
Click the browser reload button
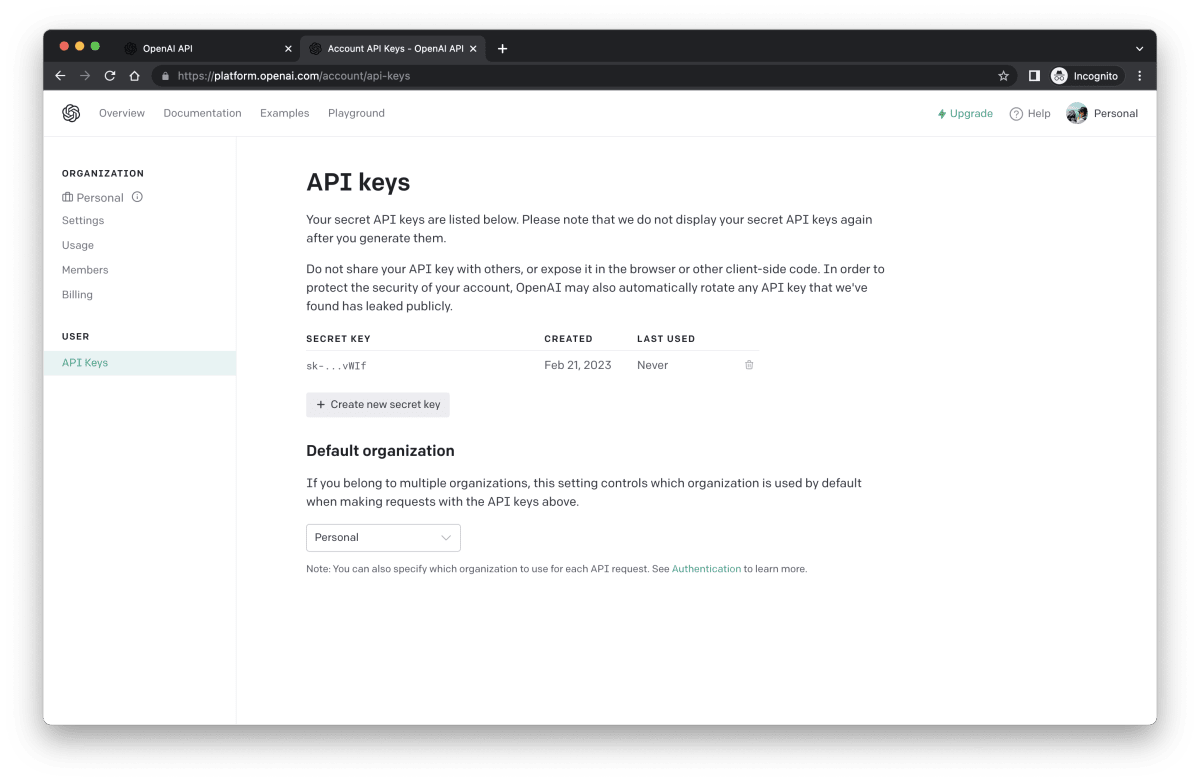109,75
